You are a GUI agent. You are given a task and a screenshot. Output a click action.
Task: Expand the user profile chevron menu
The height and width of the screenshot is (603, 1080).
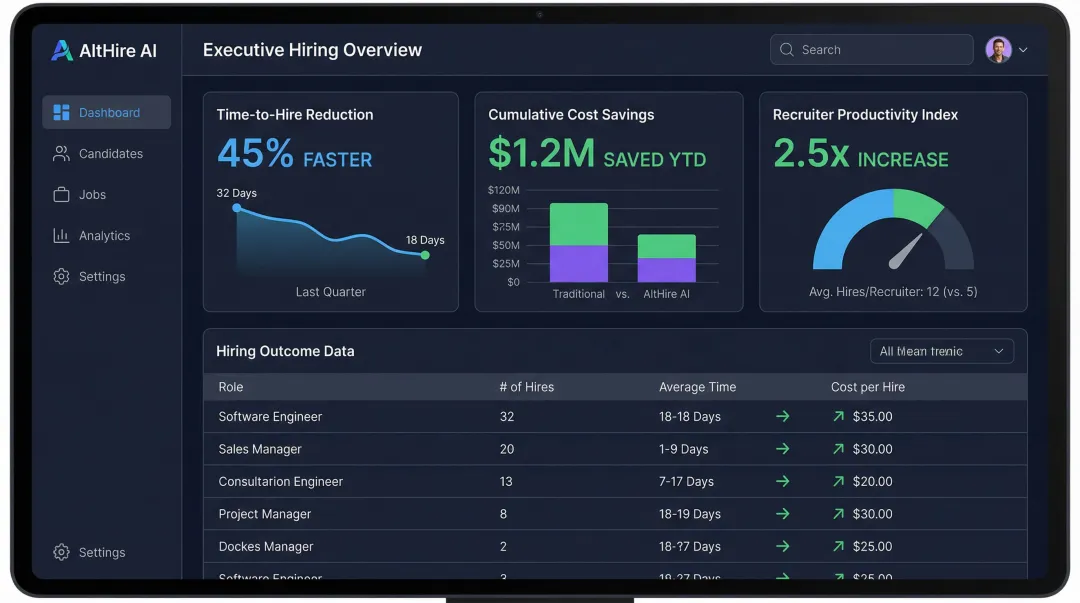pos(1023,49)
